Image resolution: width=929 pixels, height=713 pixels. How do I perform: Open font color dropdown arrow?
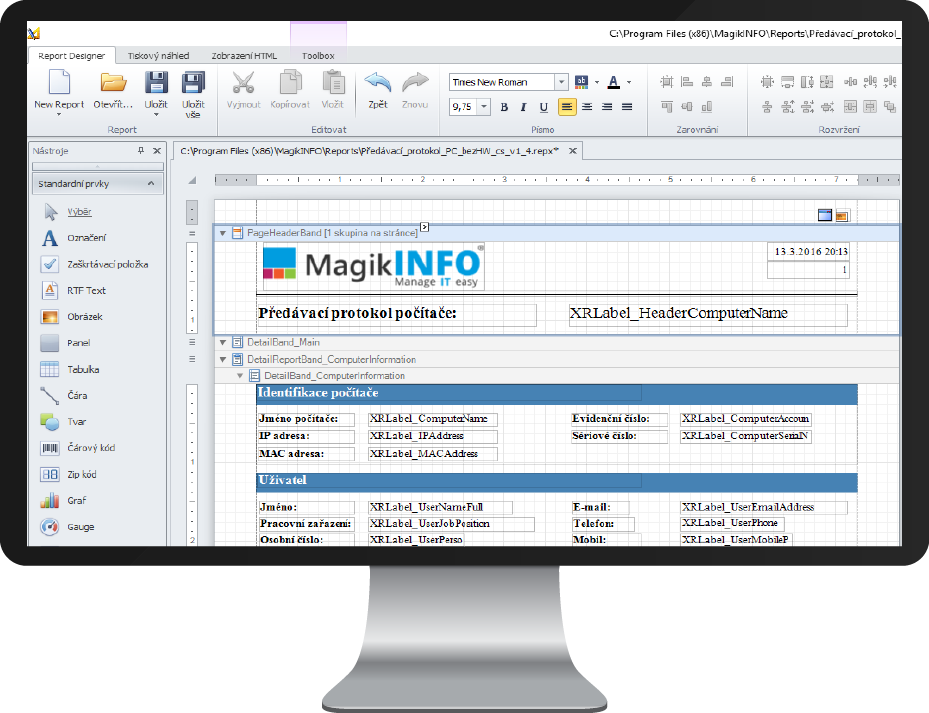(x=629, y=82)
